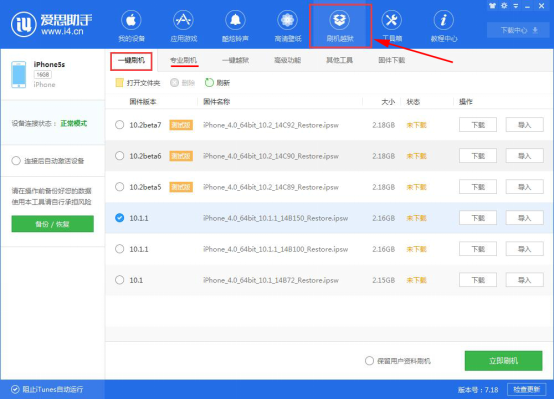554x399 pixels.
Task: Open 酷炫铃声 (Ringtones) bell icon
Action: [235, 20]
